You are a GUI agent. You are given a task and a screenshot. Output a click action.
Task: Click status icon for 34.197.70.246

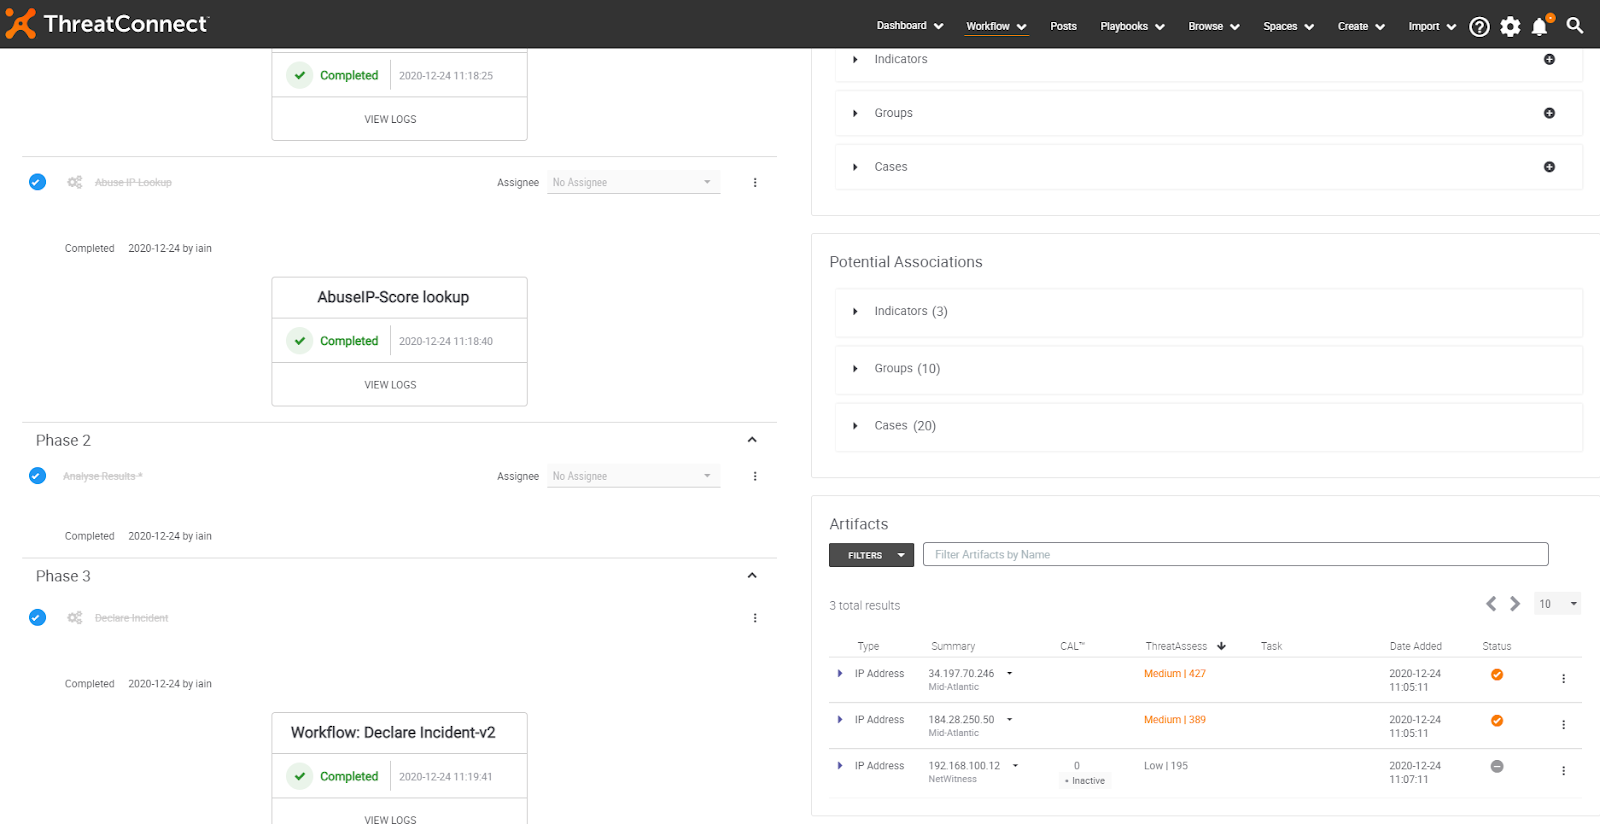(1497, 675)
